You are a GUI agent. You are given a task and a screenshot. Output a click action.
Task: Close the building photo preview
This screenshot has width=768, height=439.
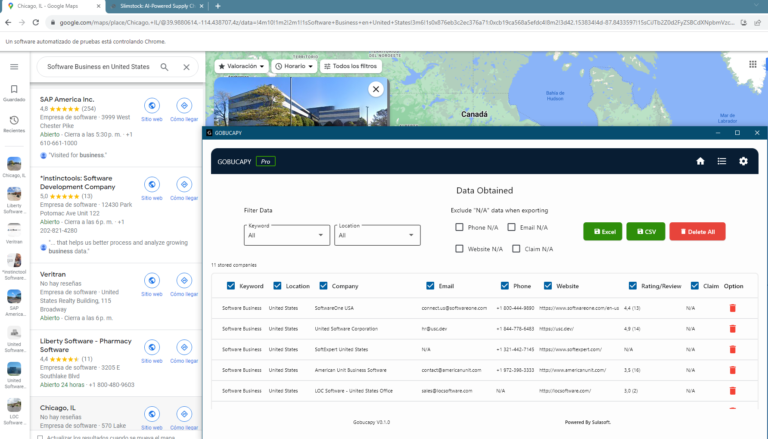point(376,89)
